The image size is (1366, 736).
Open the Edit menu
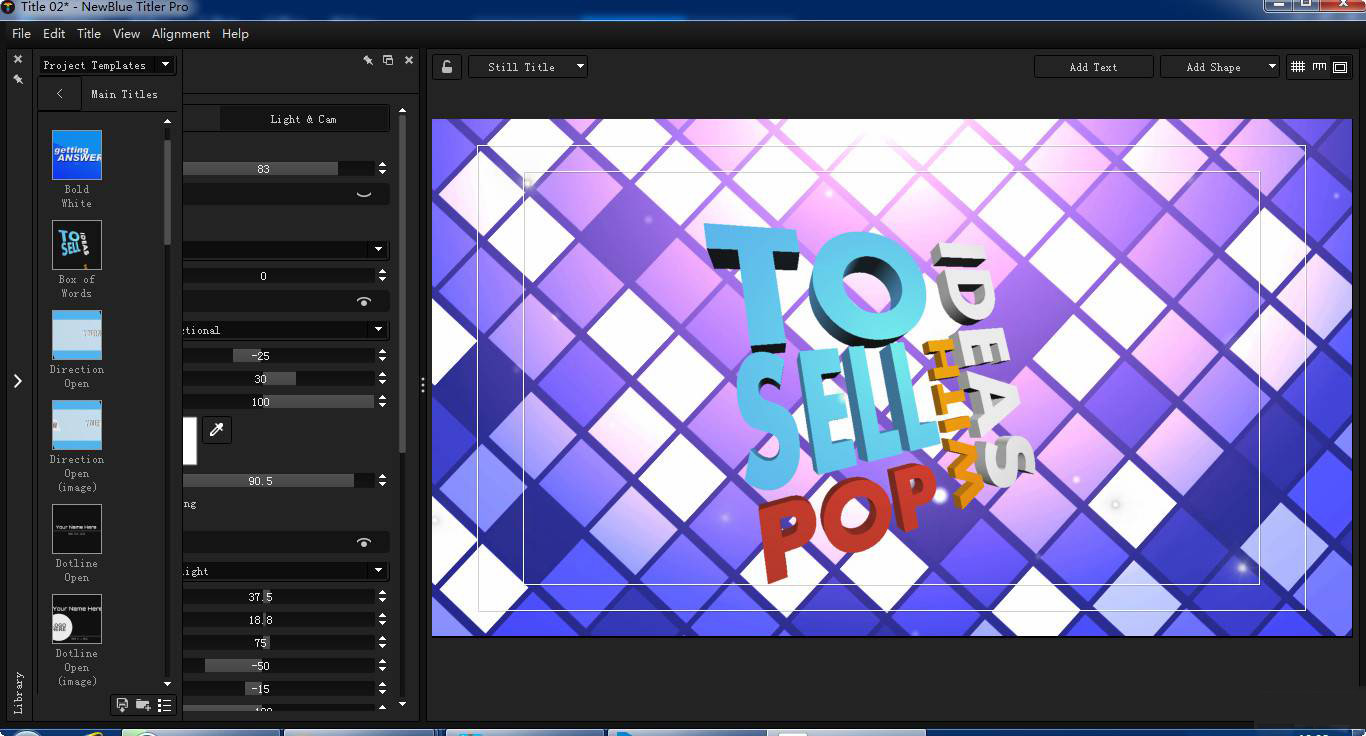point(54,33)
